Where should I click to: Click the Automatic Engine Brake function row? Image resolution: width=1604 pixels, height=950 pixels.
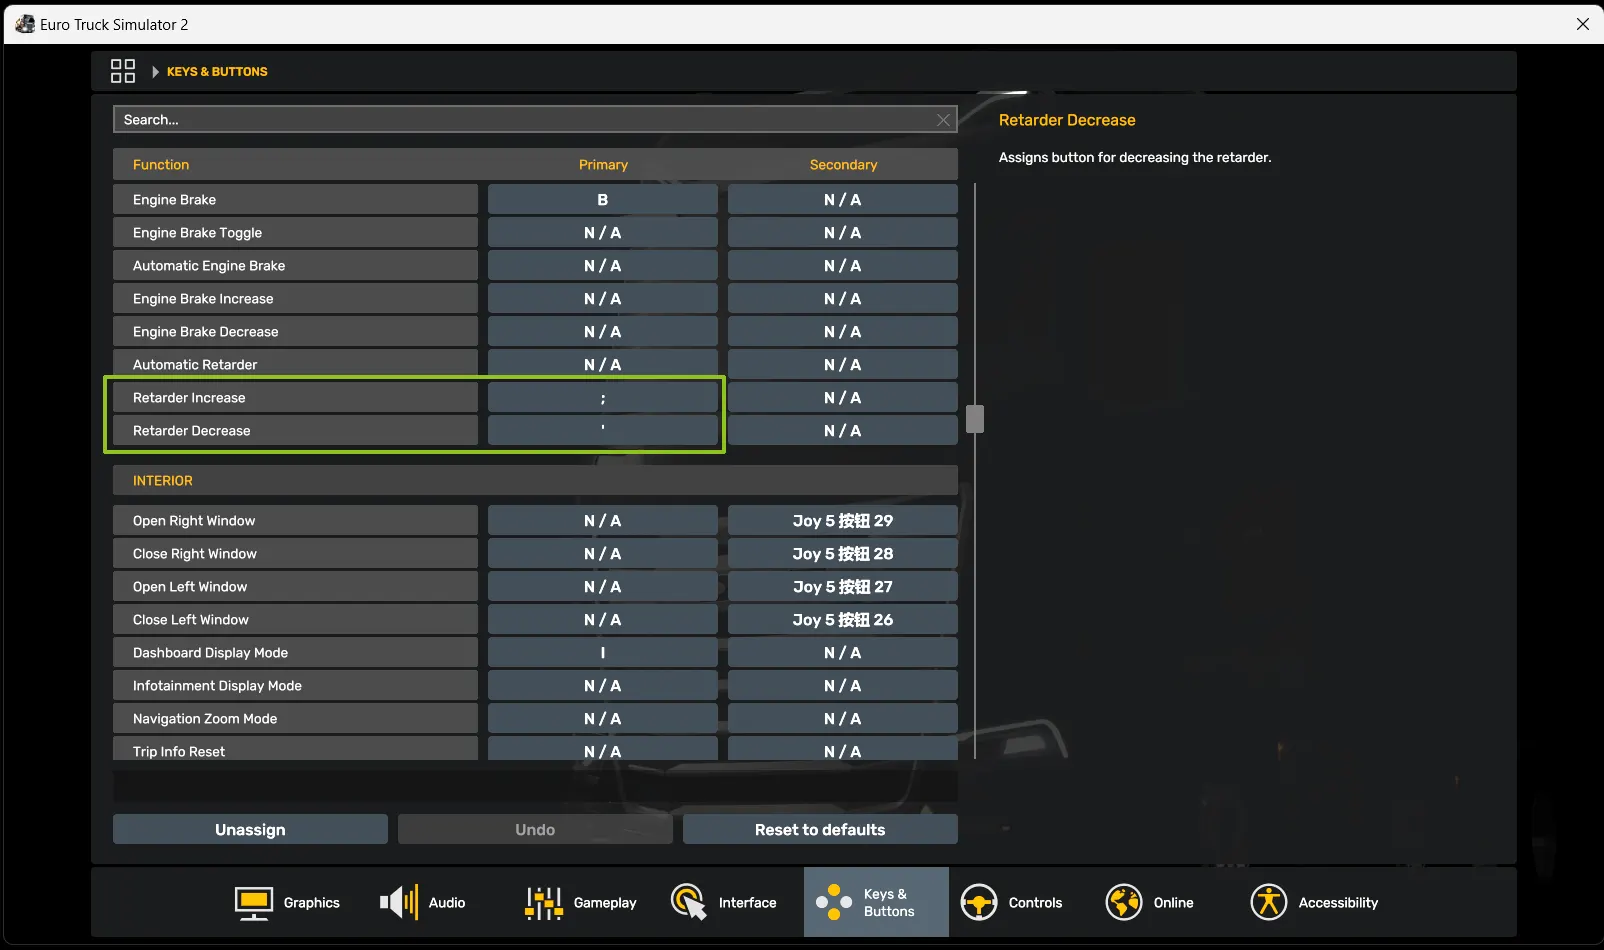coord(295,265)
